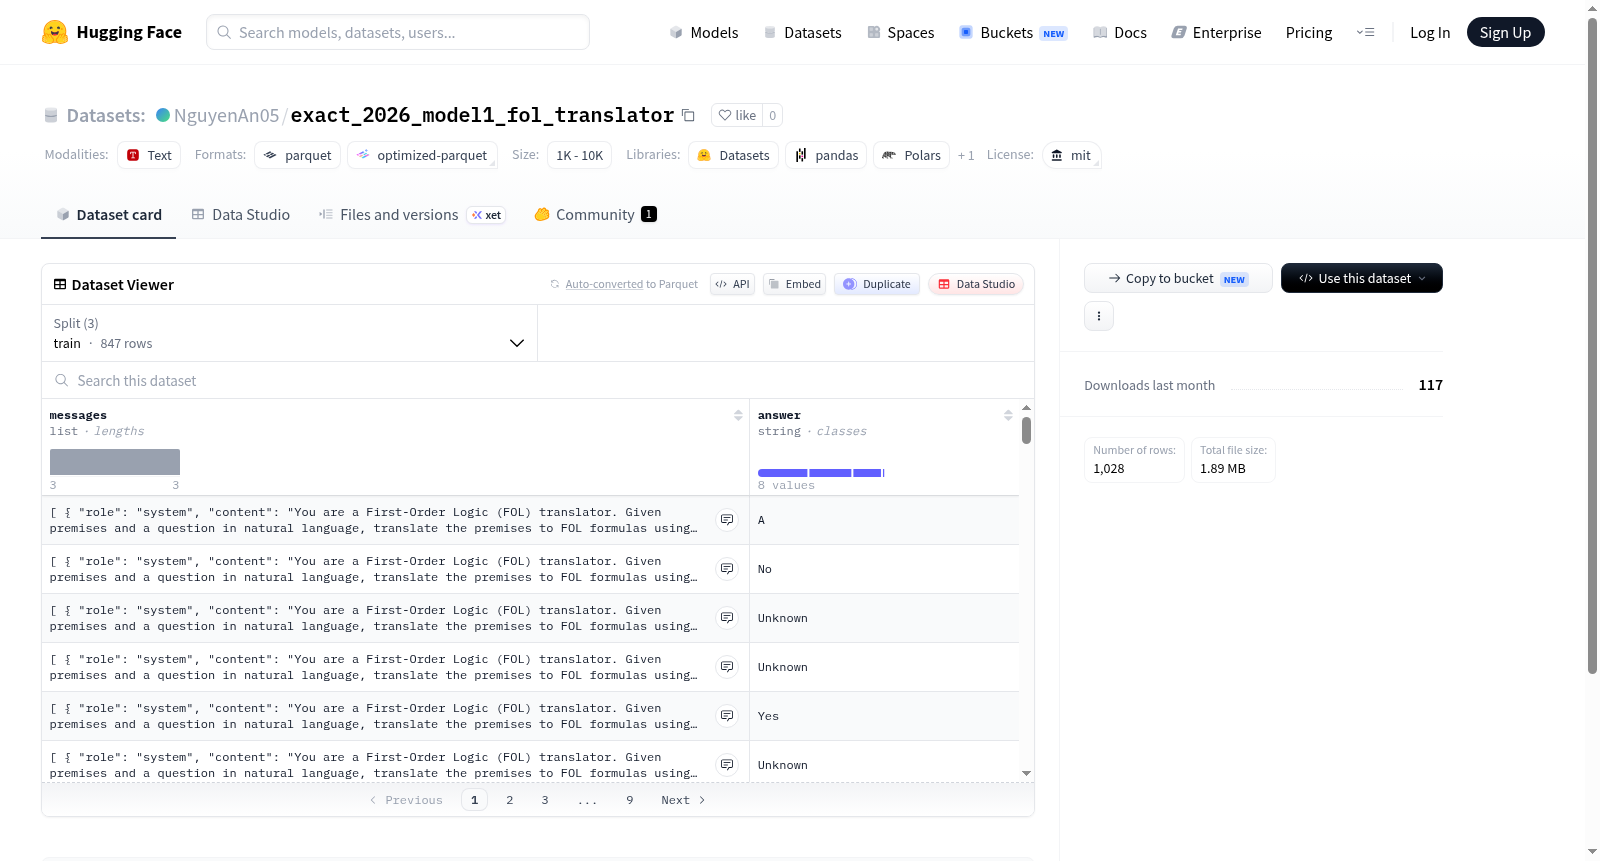1600x861 pixels.
Task: Open the Split train dropdown
Action: (x=289, y=333)
